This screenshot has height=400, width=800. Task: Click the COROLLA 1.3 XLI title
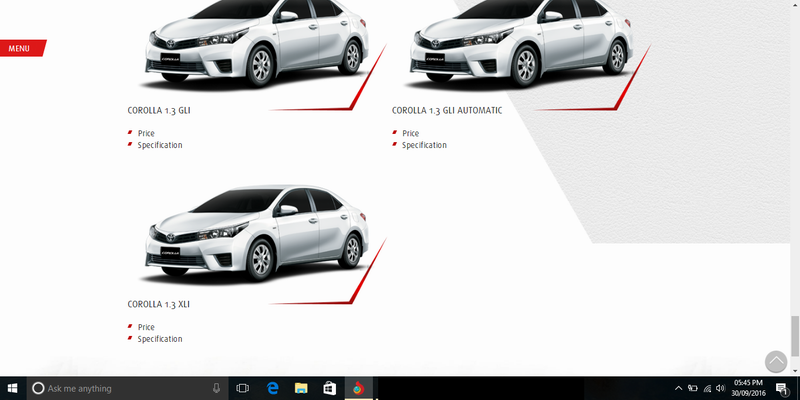pos(159,304)
